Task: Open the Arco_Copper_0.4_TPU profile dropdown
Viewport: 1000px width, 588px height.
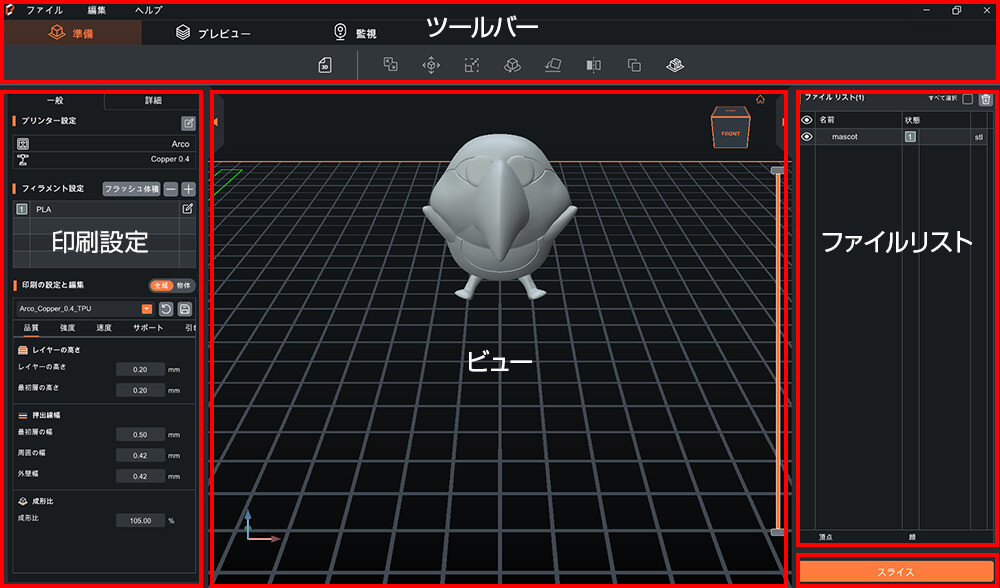Action: coord(147,309)
